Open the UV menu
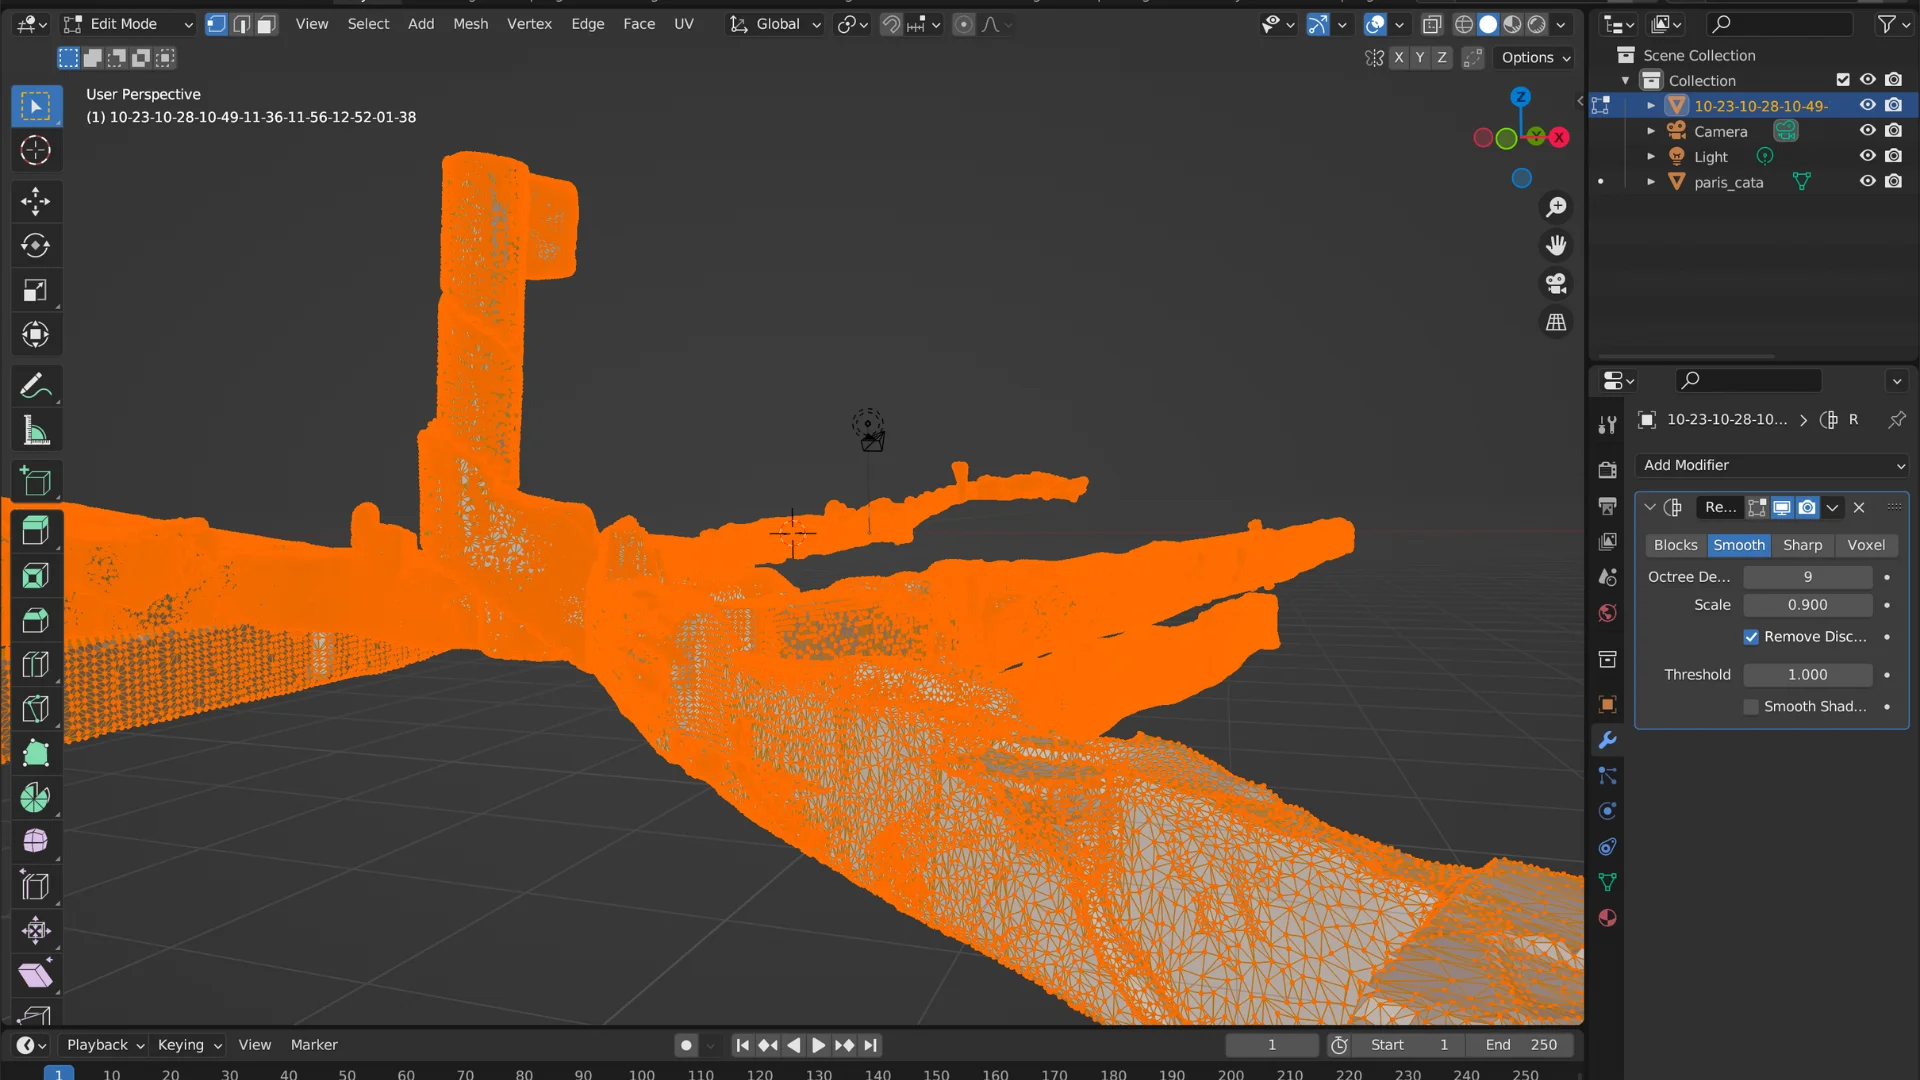The image size is (1920, 1080). tap(684, 24)
